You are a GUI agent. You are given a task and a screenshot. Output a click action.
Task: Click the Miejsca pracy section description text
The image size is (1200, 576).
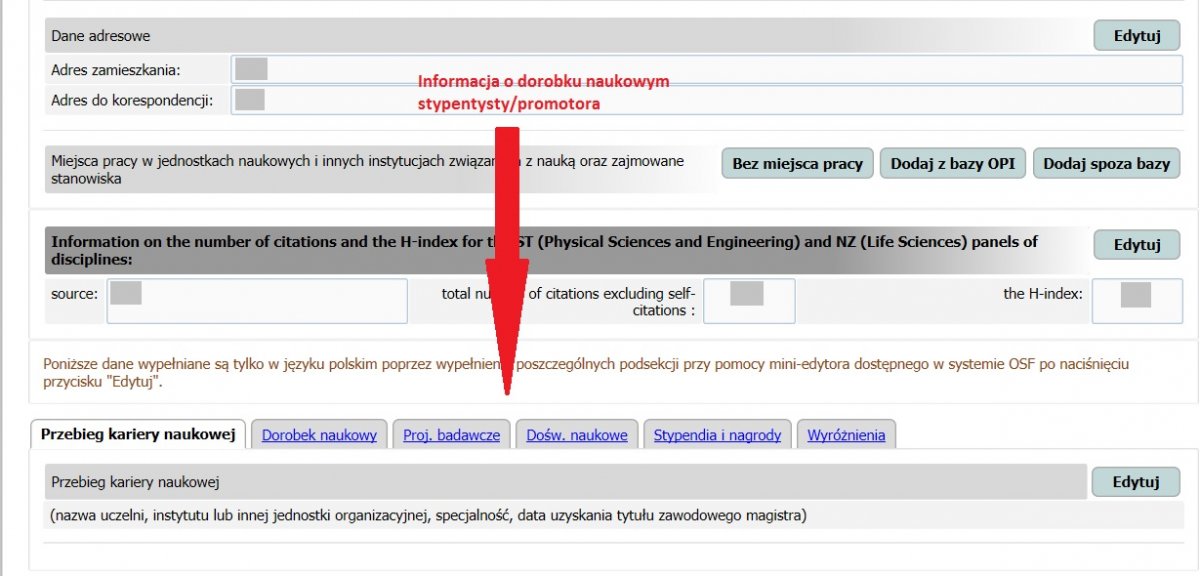(370, 170)
